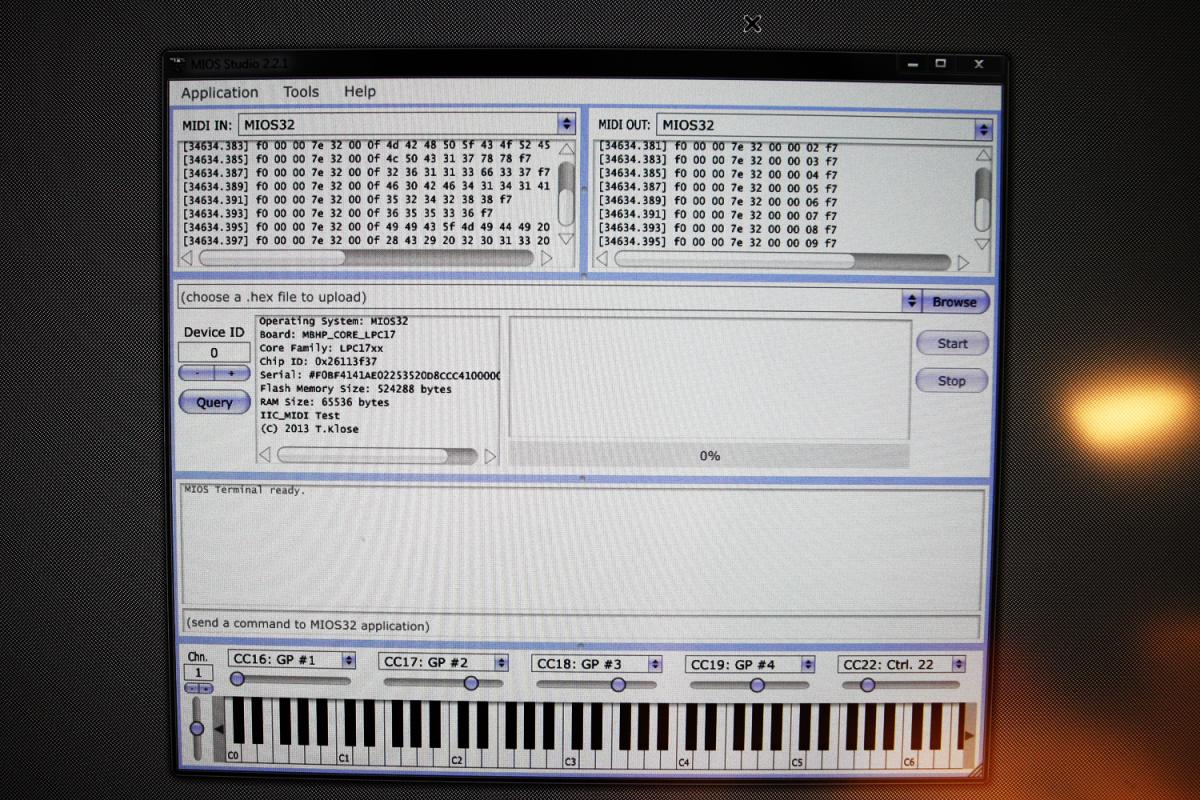Open the Tools menu
The height and width of the screenshot is (800, 1200).
click(x=301, y=92)
